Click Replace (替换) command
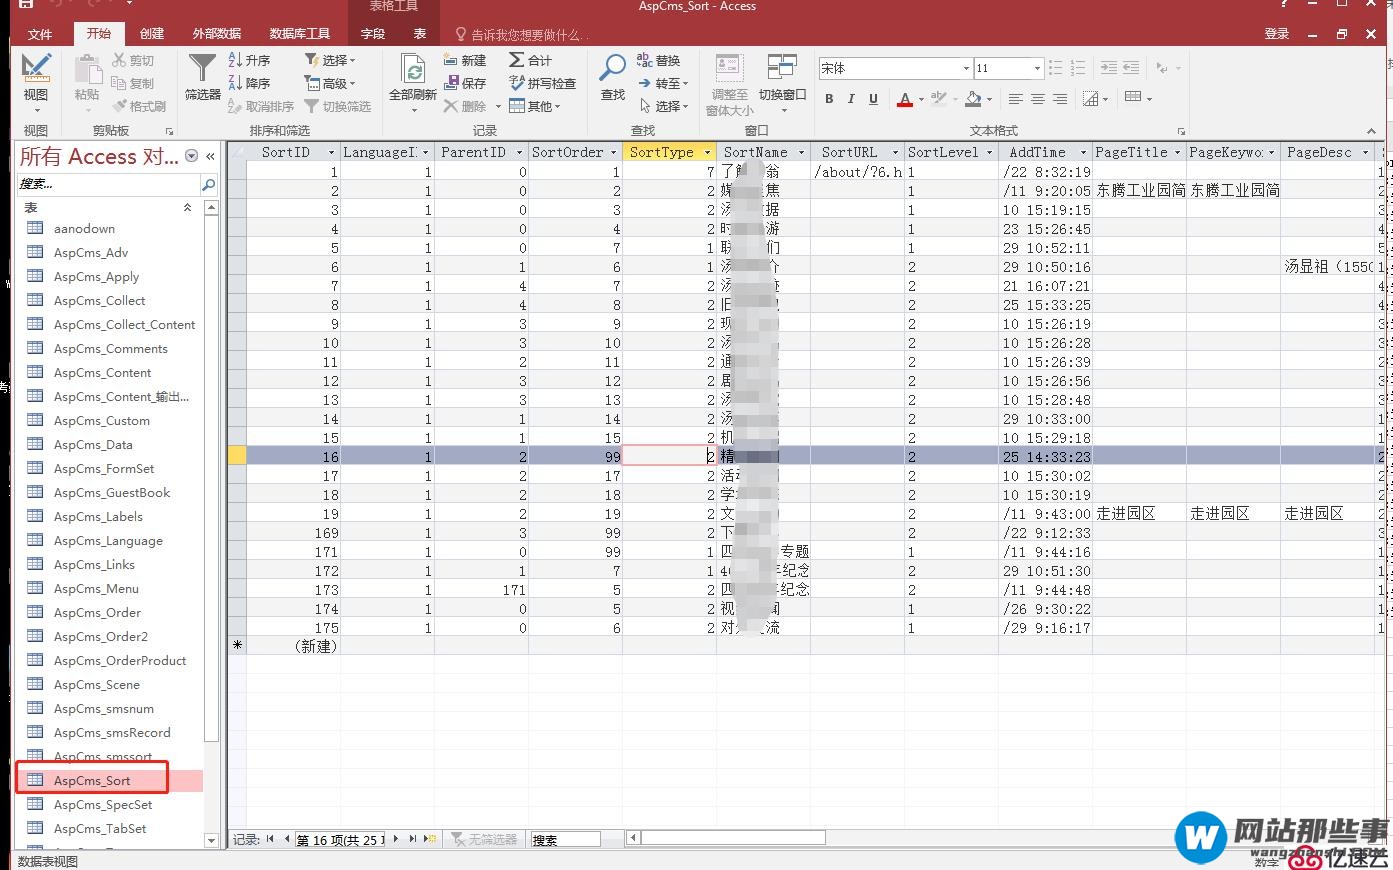Viewport: 1393px width, 870px height. (659, 61)
